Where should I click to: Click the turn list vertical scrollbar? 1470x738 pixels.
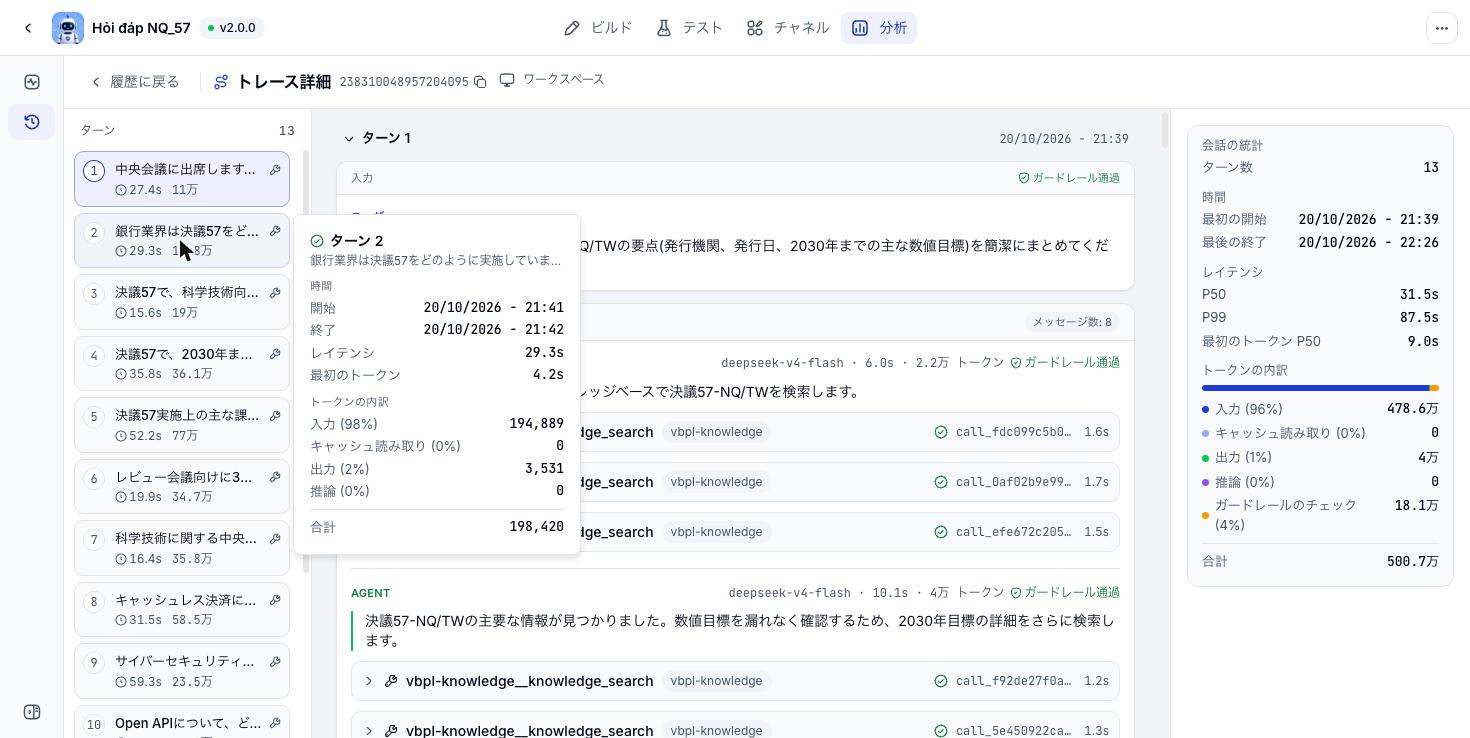point(306,360)
